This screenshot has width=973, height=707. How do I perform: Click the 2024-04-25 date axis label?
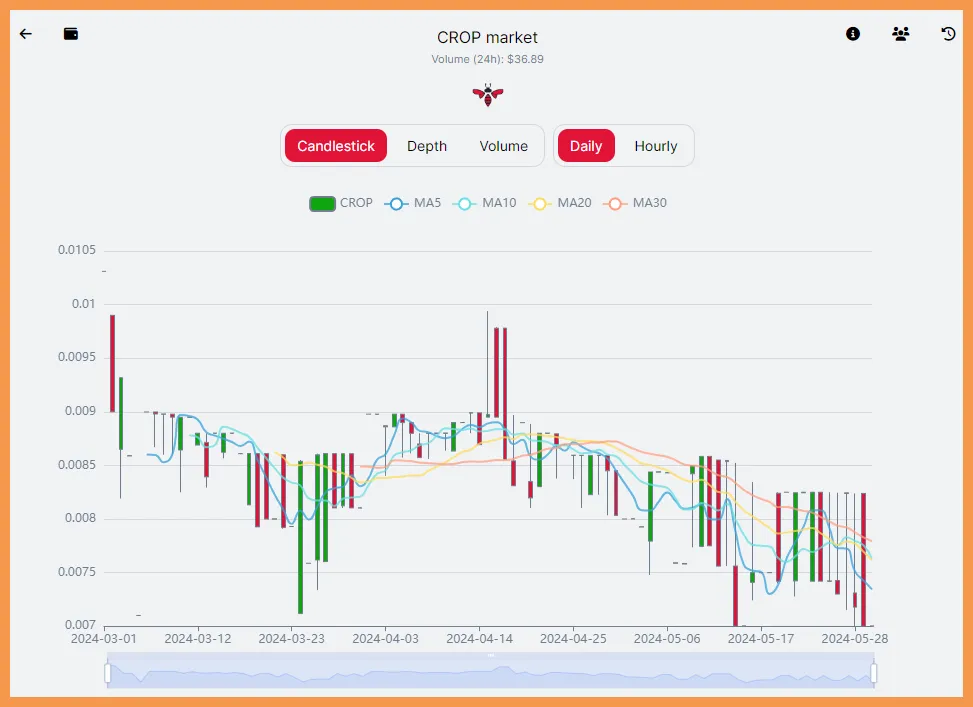[x=573, y=639]
